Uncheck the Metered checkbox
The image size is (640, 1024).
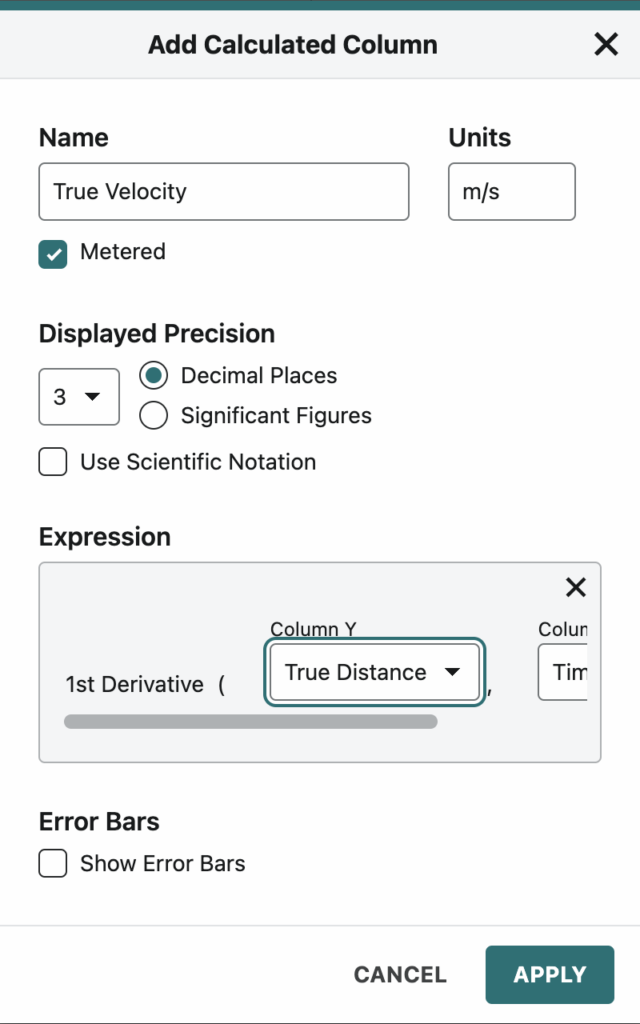(x=53, y=254)
